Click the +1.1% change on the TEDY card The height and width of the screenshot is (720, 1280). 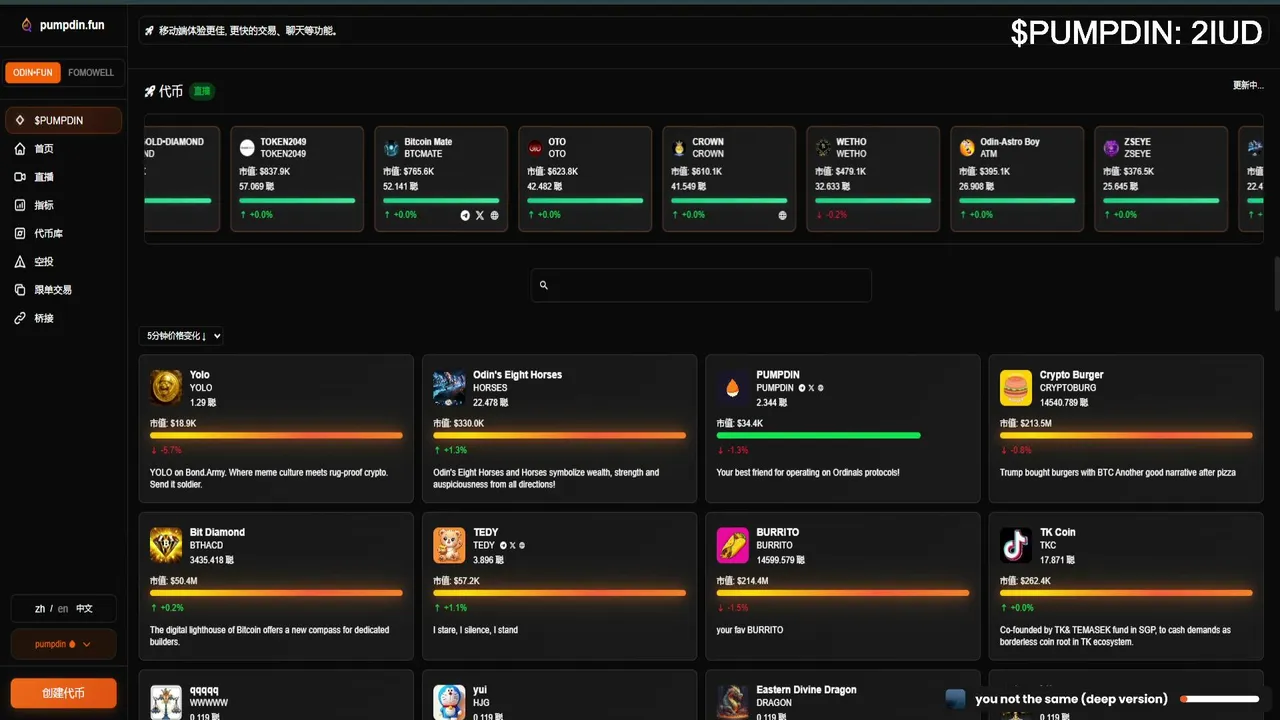[x=449, y=608]
